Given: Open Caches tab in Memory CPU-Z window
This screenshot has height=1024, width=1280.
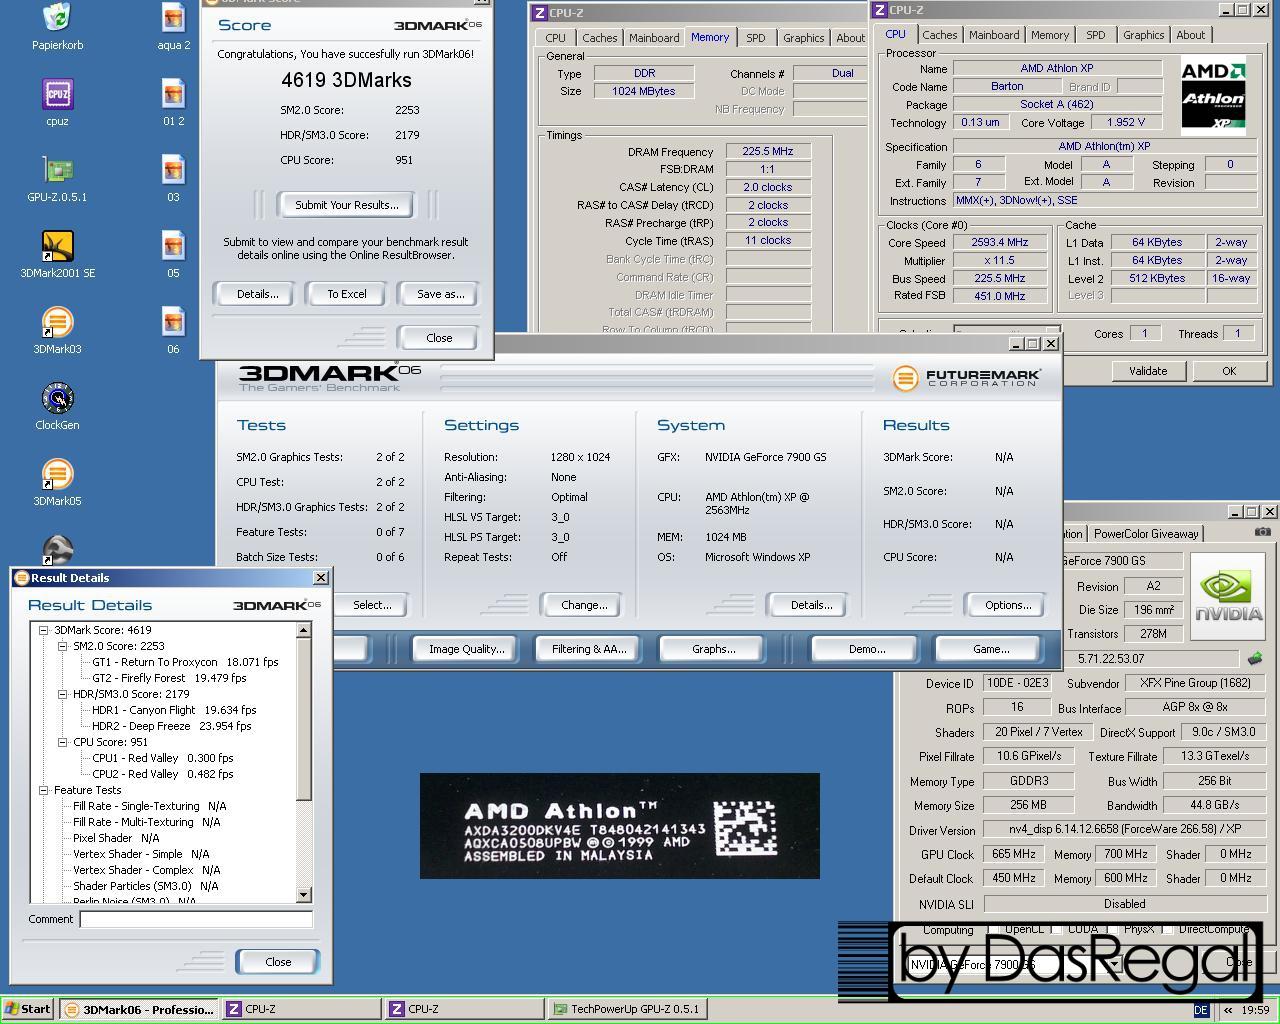Looking at the screenshot, I should 599,38.
